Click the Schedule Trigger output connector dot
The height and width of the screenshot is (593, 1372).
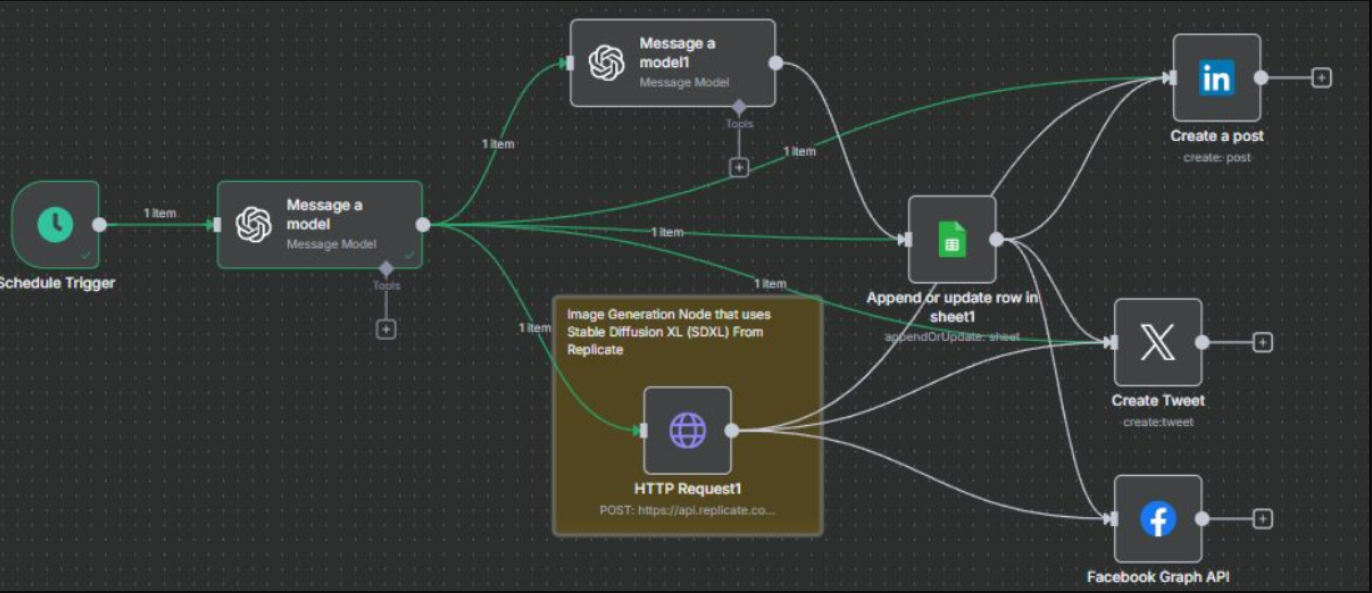click(x=99, y=224)
